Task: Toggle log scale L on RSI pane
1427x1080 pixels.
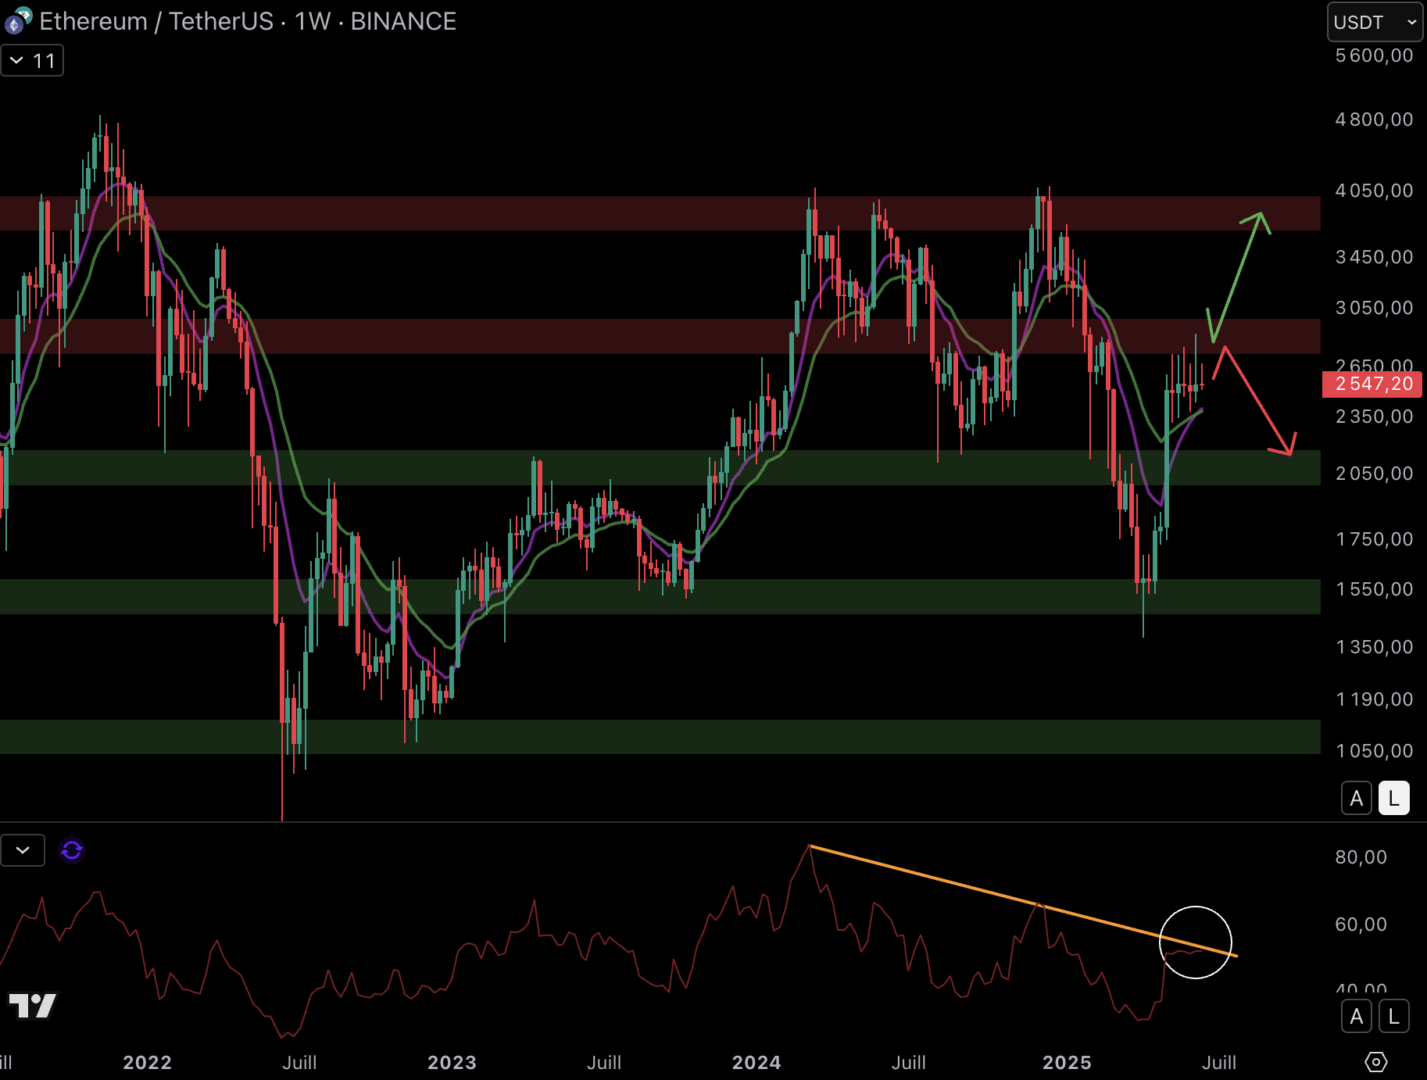Action: pyautogui.click(x=1394, y=1017)
